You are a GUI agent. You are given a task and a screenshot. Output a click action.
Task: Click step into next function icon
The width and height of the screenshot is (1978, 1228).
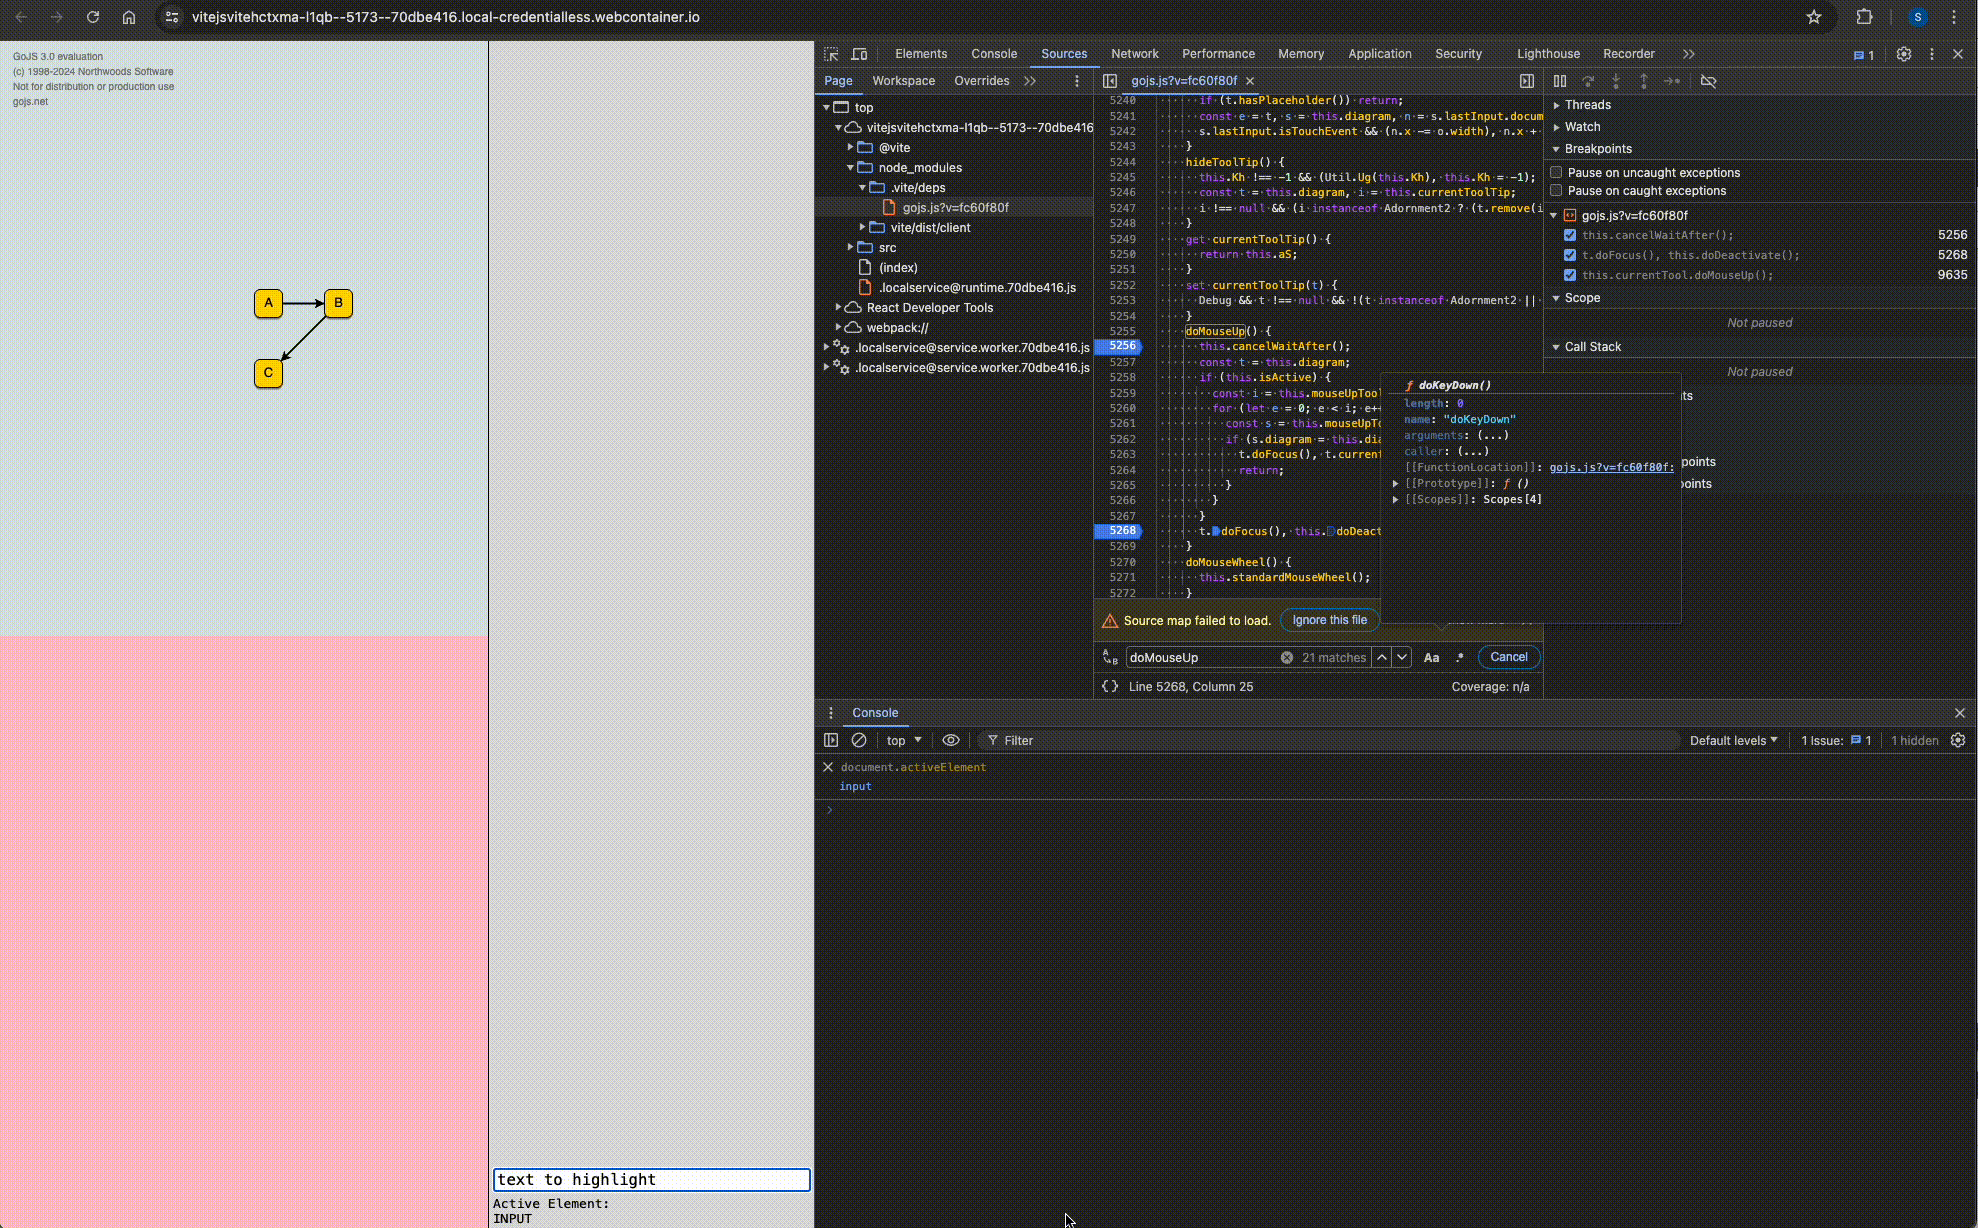[x=1616, y=81]
